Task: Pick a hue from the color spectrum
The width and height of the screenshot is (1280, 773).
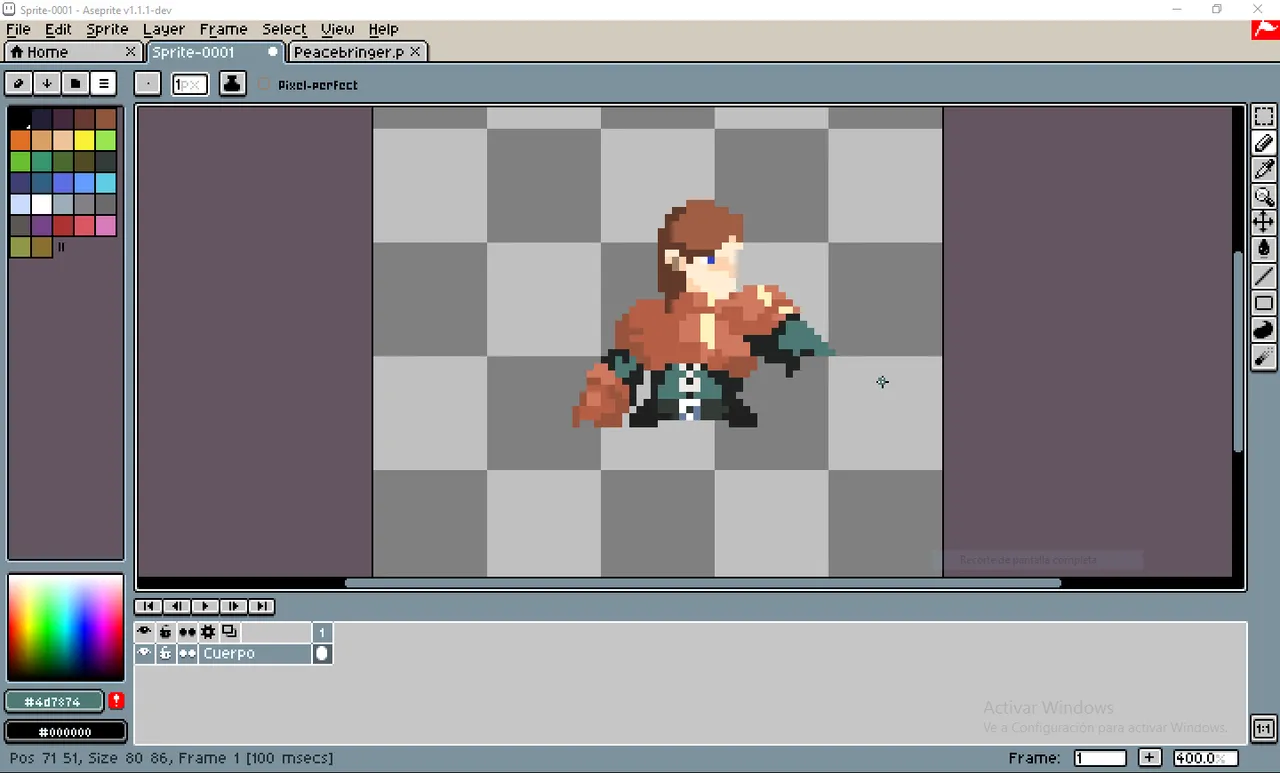Action: pyautogui.click(x=65, y=627)
